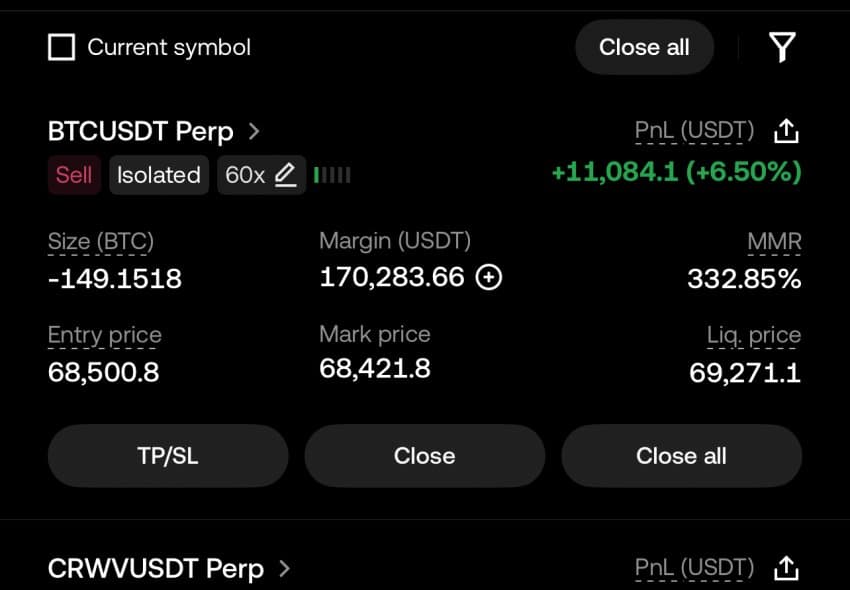
Task: Select the Isolated margin mode tag
Action: 159,175
